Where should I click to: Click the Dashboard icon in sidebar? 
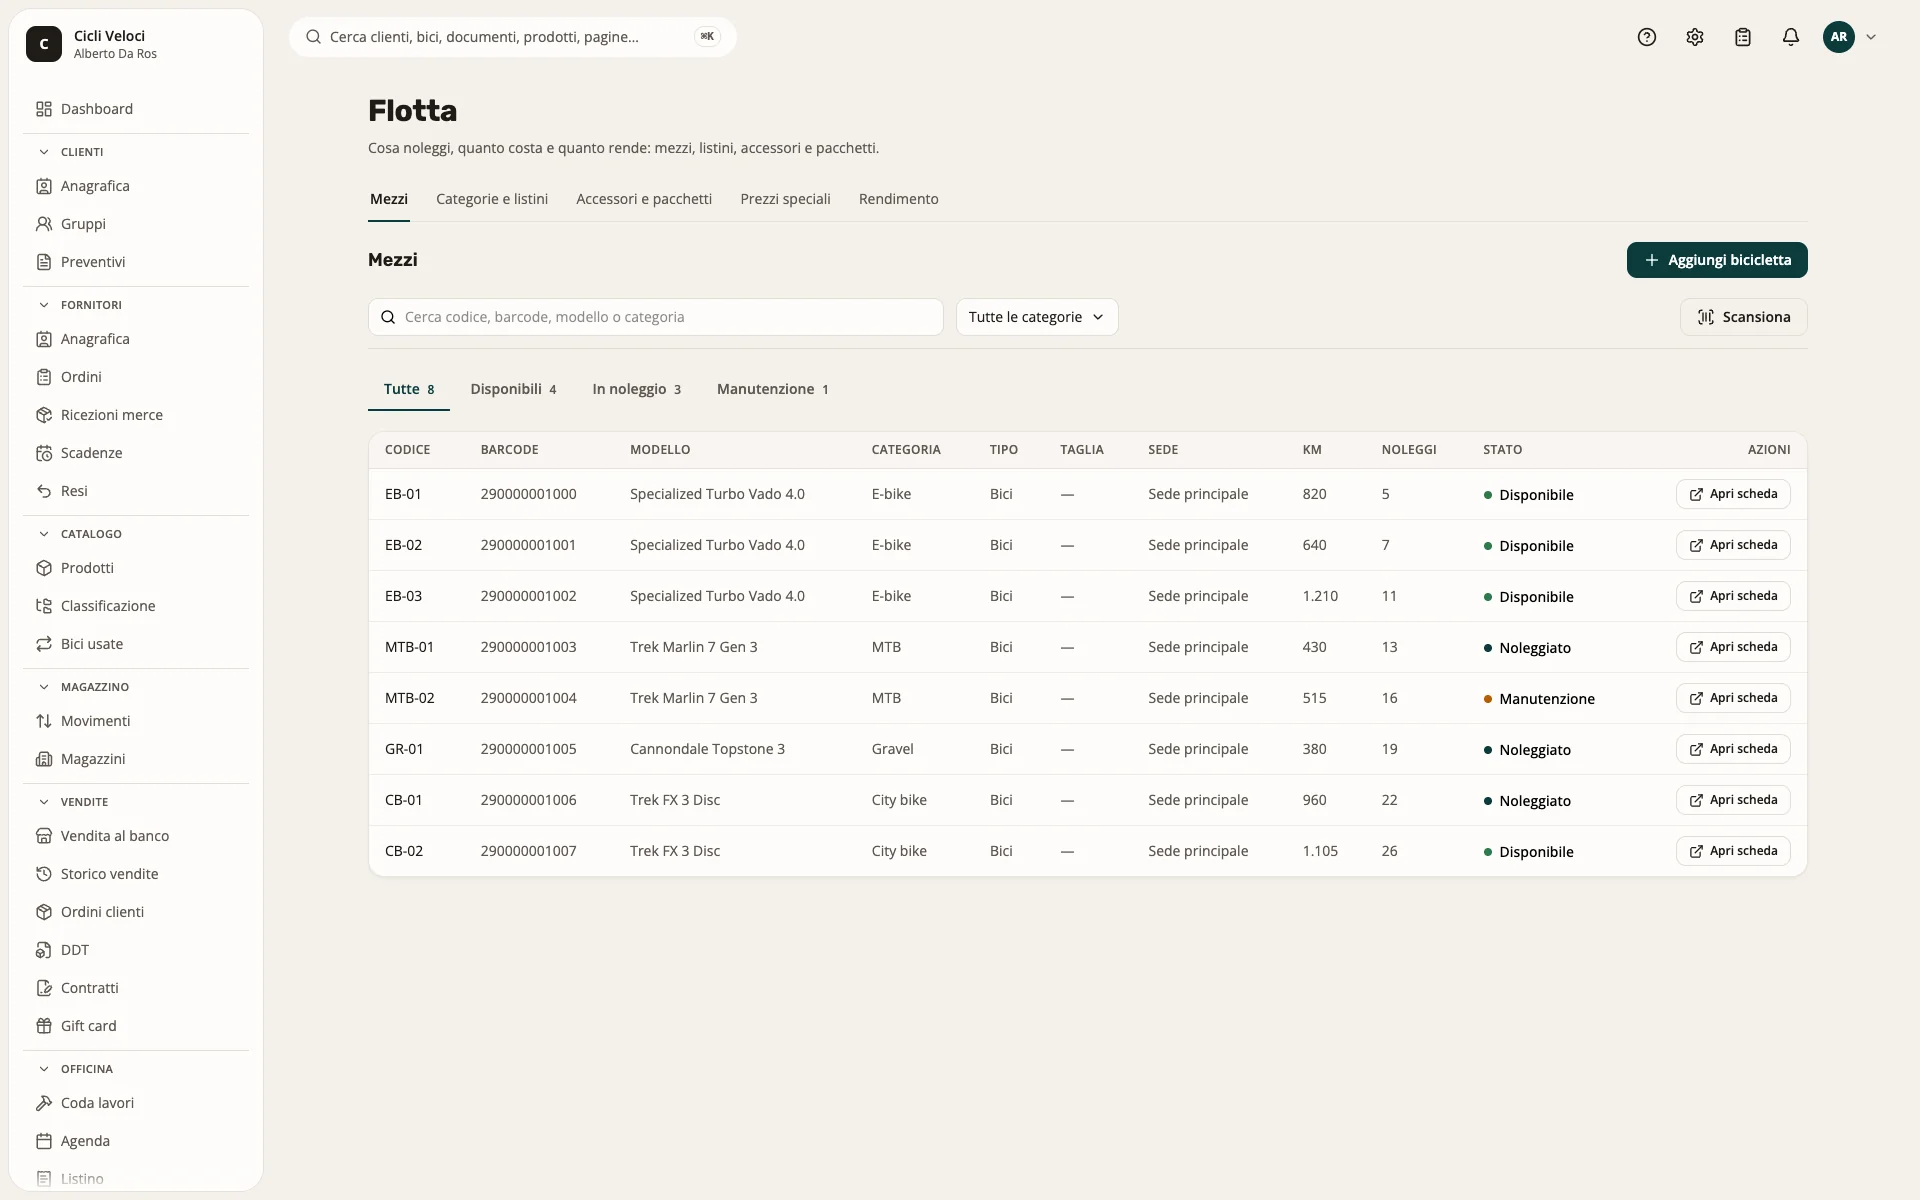(44, 109)
